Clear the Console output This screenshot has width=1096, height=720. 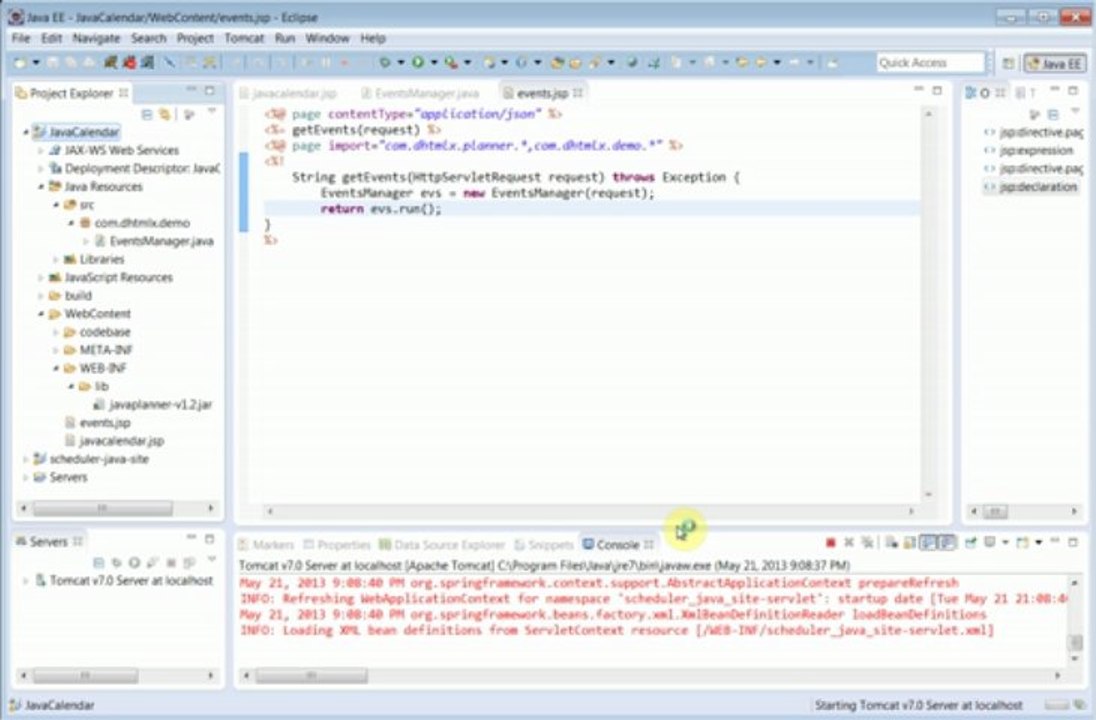click(x=891, y=542)
